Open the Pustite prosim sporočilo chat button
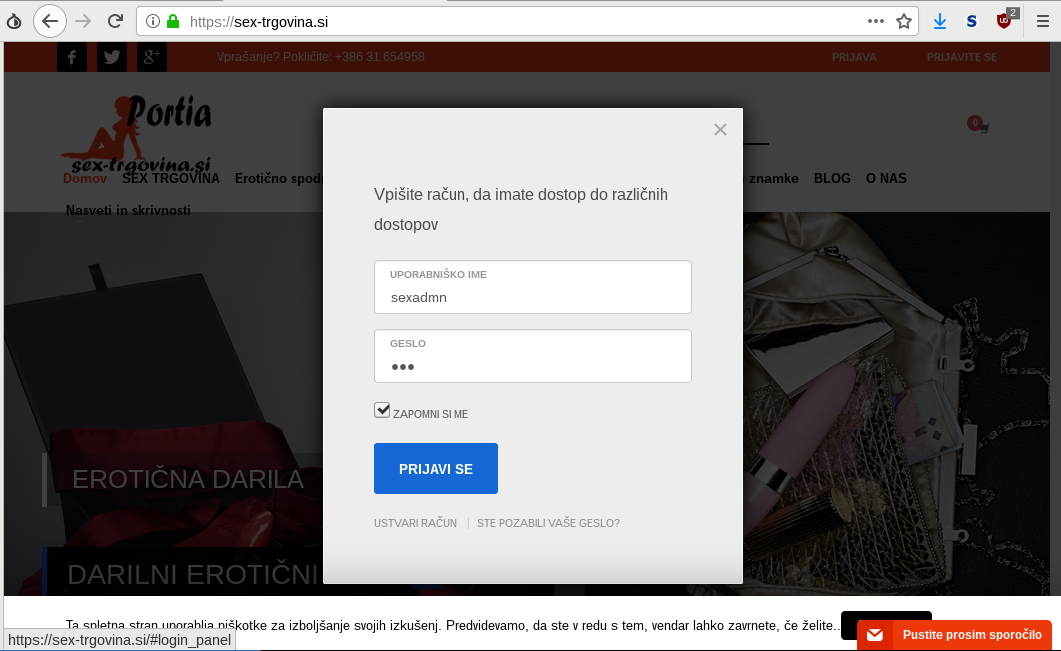This screenshot has height=651, width=1061. tap(954, 635)
